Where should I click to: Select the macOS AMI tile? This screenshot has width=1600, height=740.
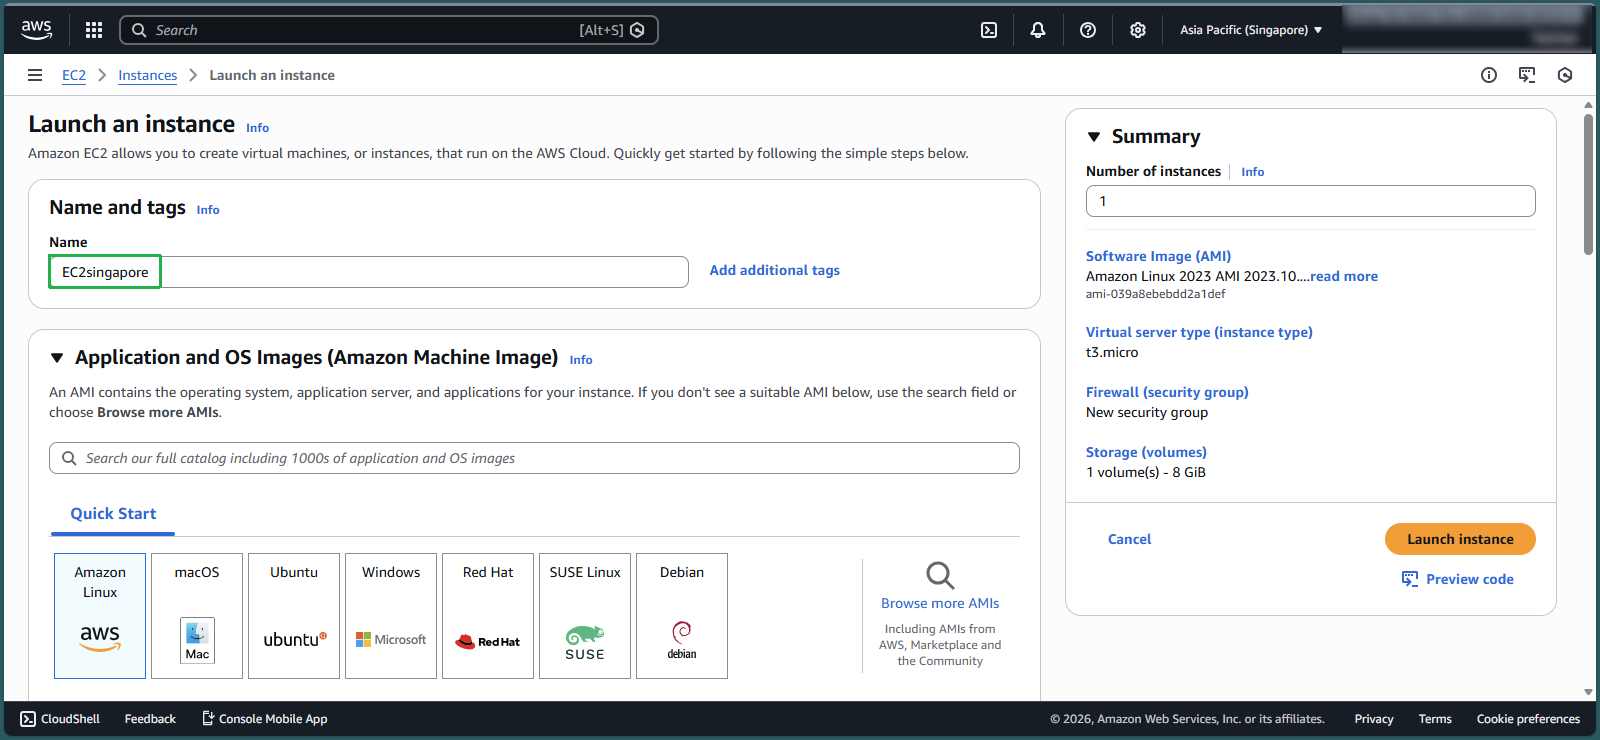[197, 616]
